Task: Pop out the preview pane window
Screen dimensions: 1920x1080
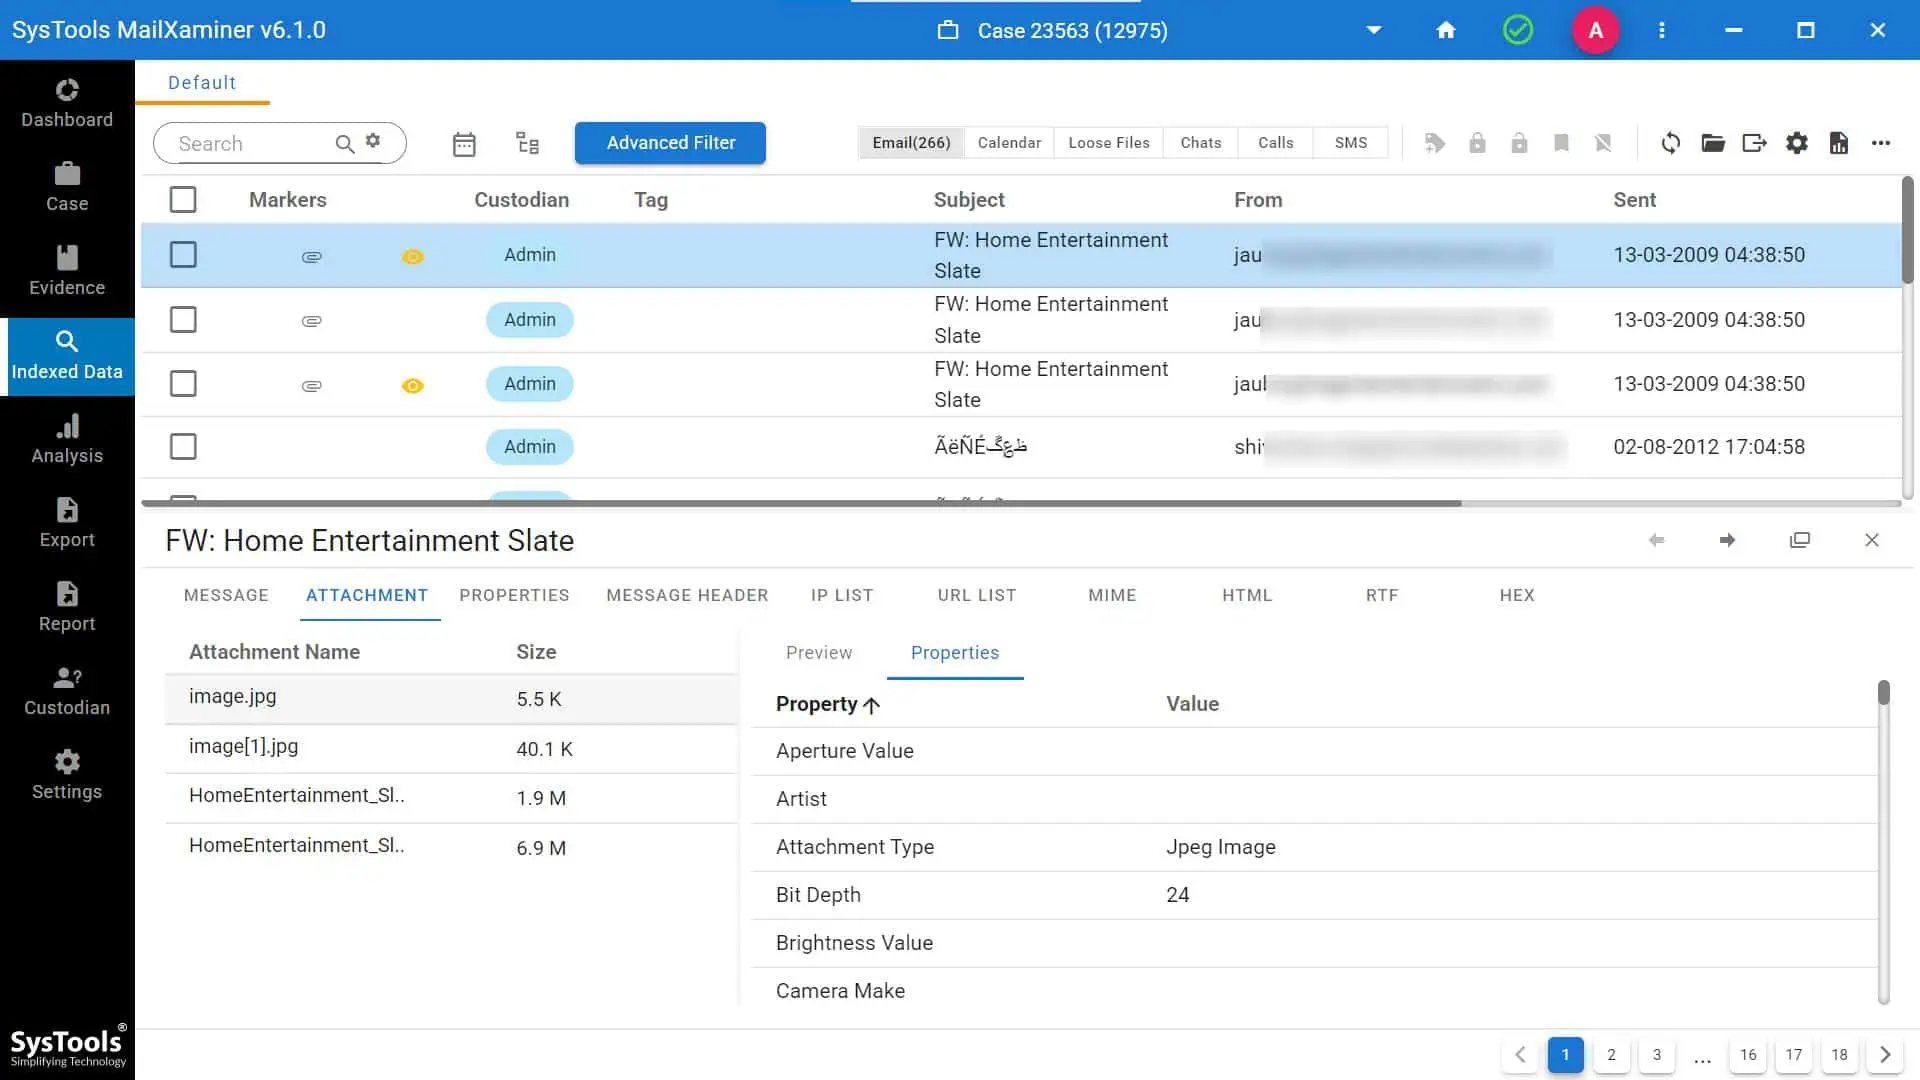Action: pyautogui.click(x=1800, y=540)
